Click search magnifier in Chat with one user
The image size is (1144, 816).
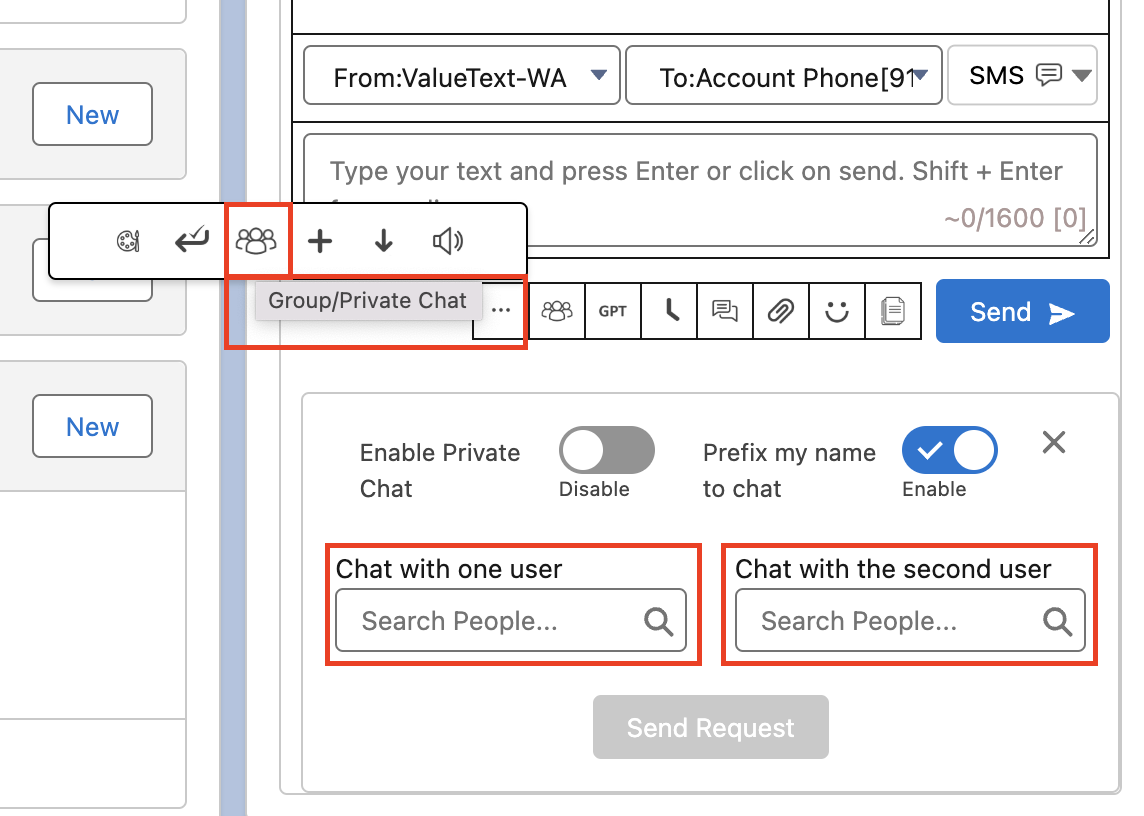(x=658, y=621)
